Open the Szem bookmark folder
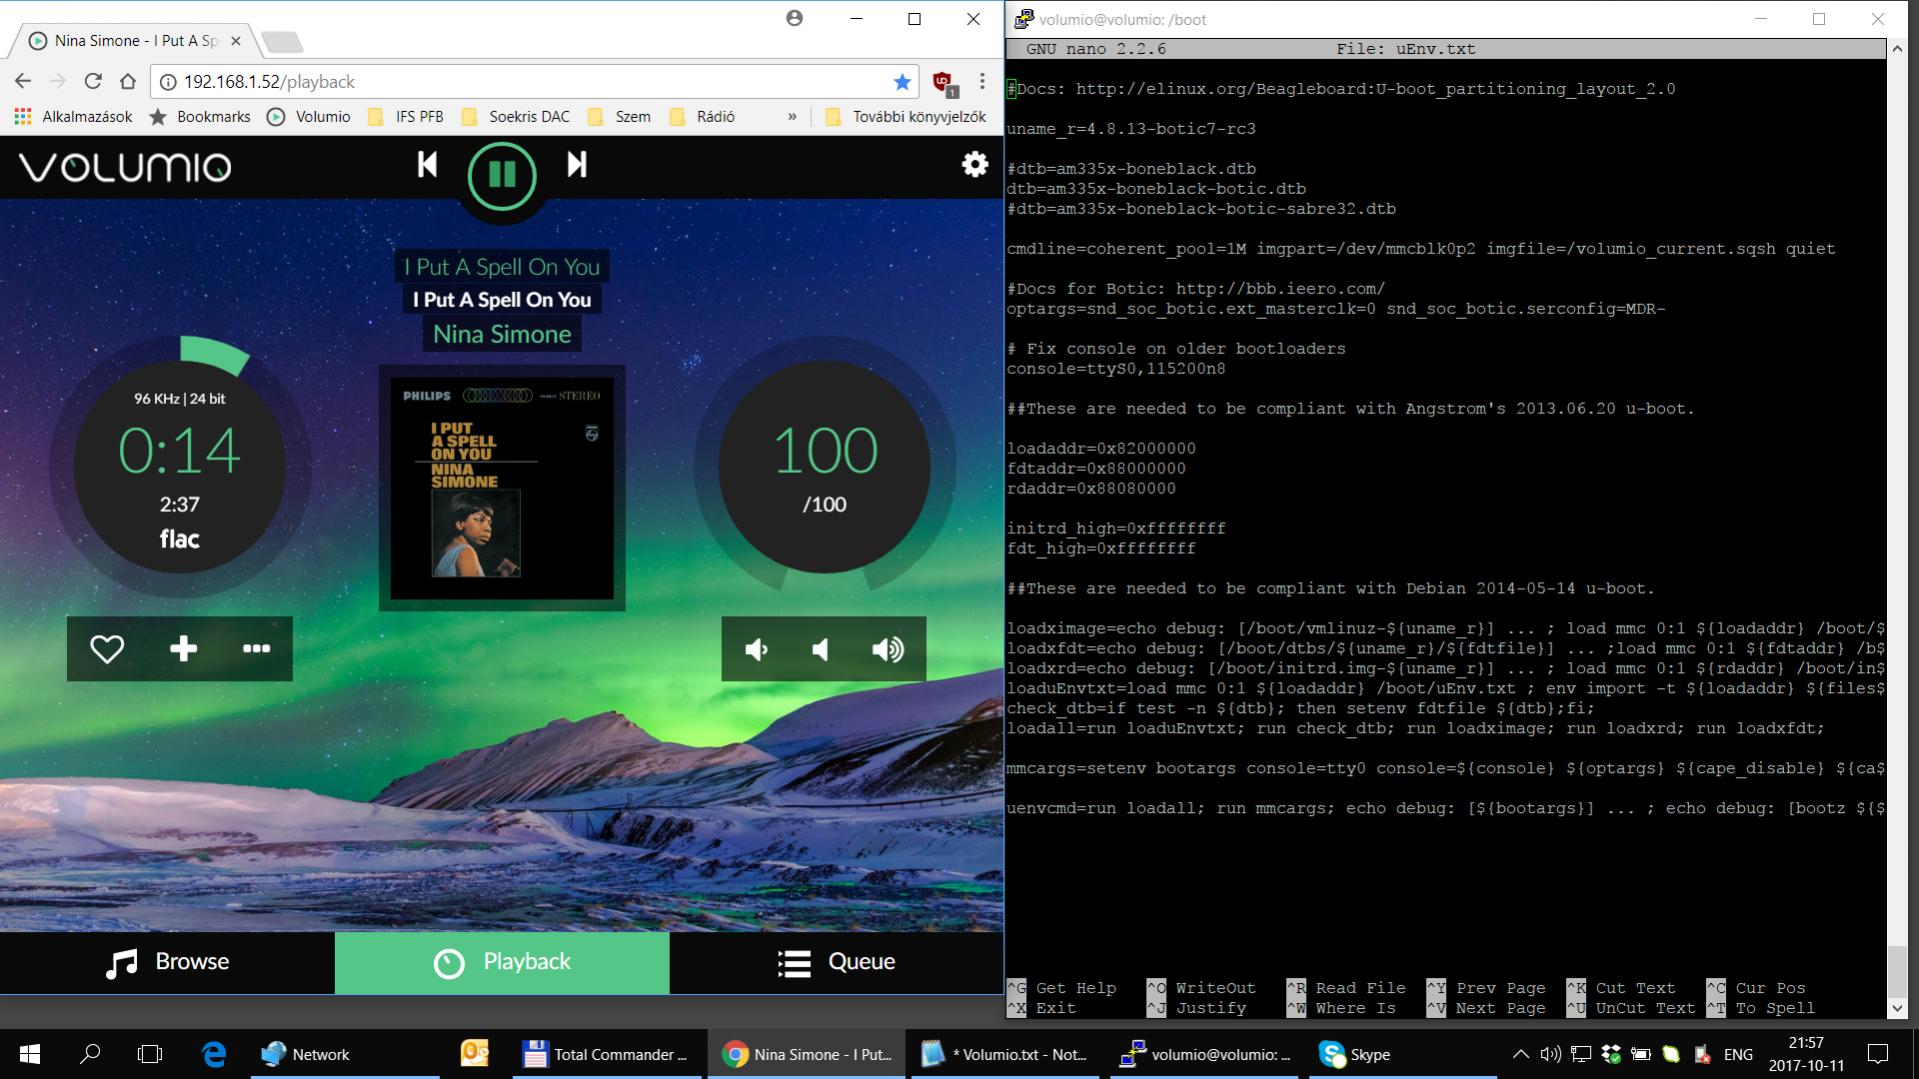The image size is (1919, 1079). point(620,117)
